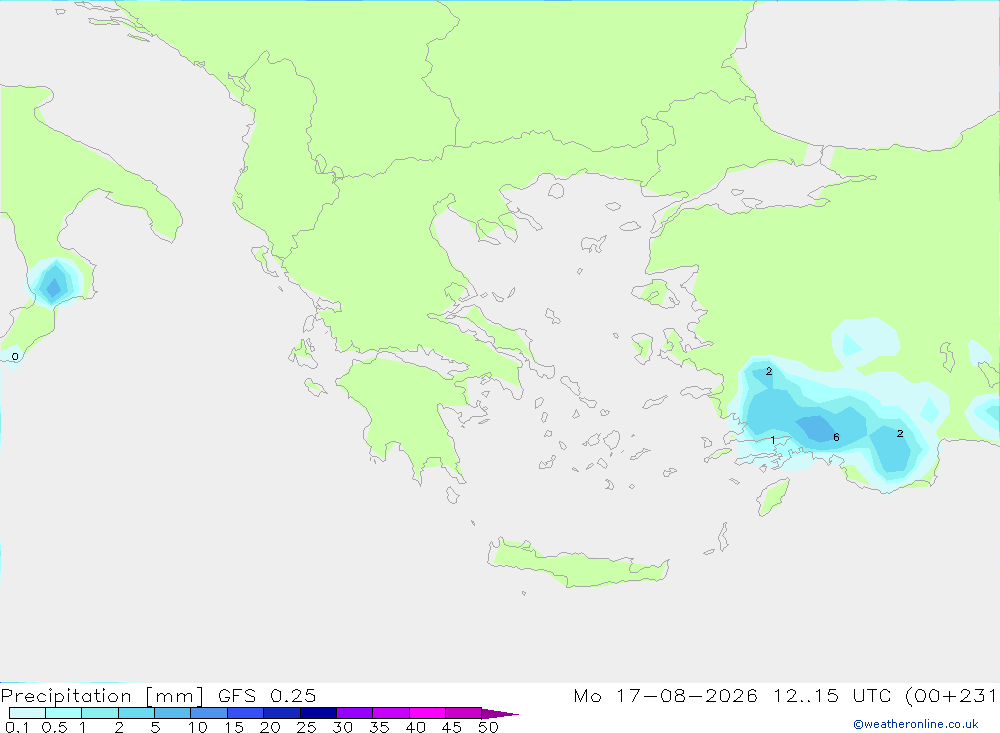Click the legend label '50'
The height and width of the screenshot is (733, 1000).
[488, 727]
